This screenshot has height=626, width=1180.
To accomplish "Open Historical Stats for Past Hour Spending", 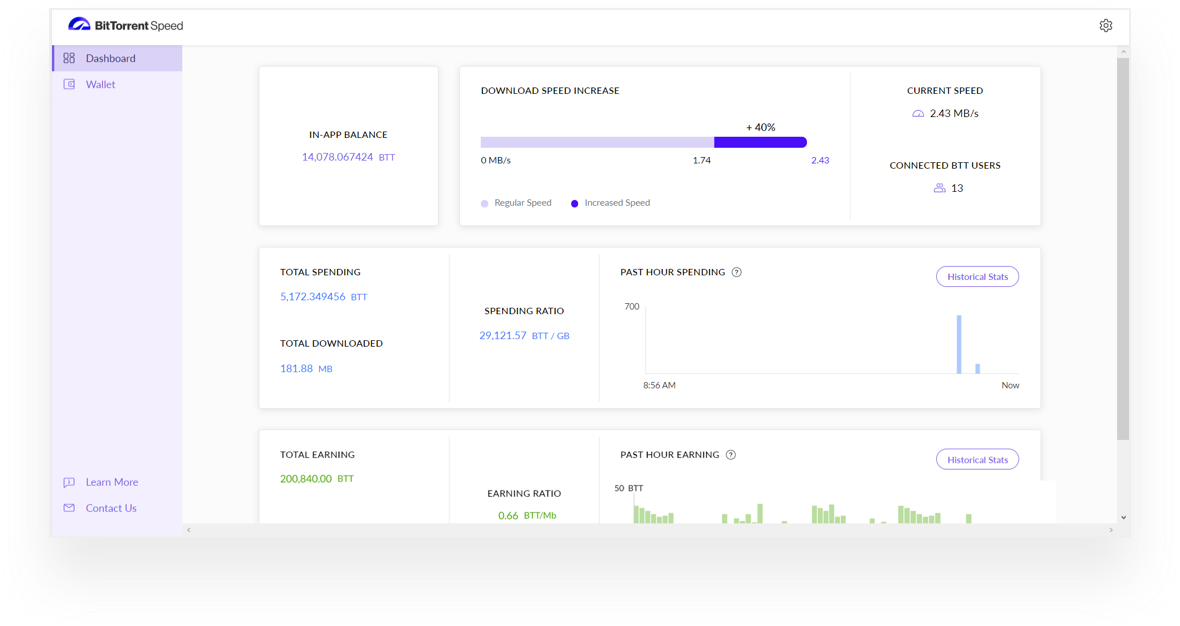I will point(977,276).
